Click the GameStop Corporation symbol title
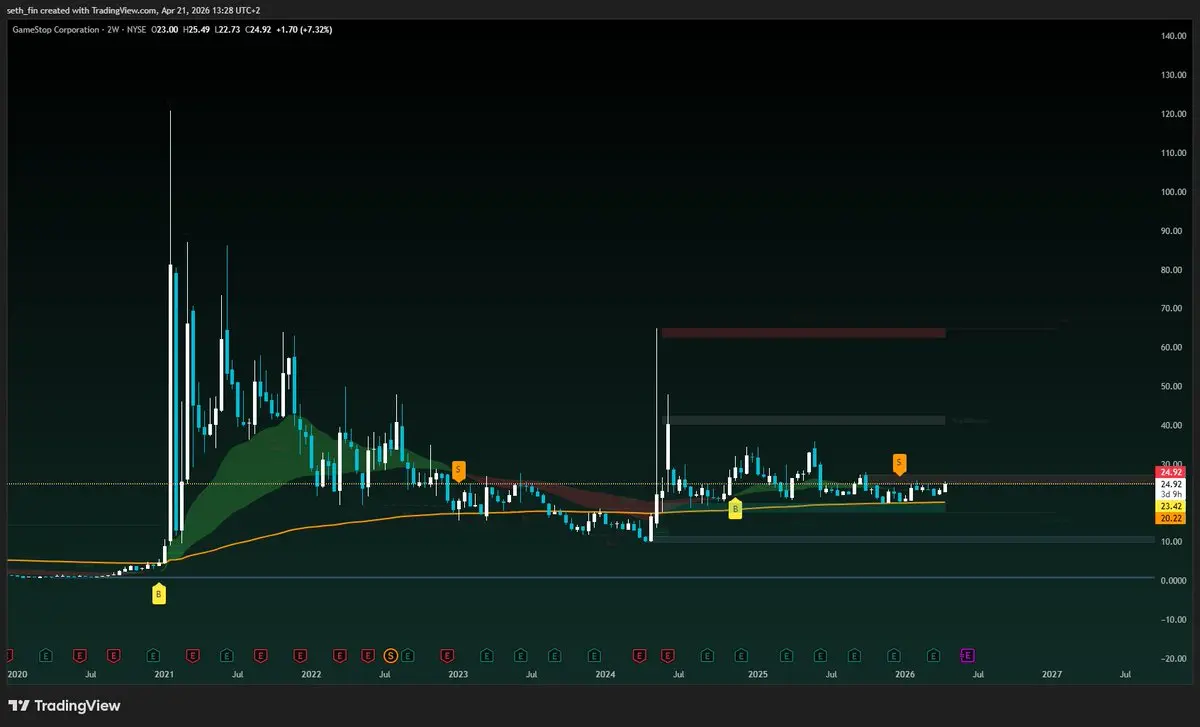The width and height of the screenshot is (1200, 727). 55,30
